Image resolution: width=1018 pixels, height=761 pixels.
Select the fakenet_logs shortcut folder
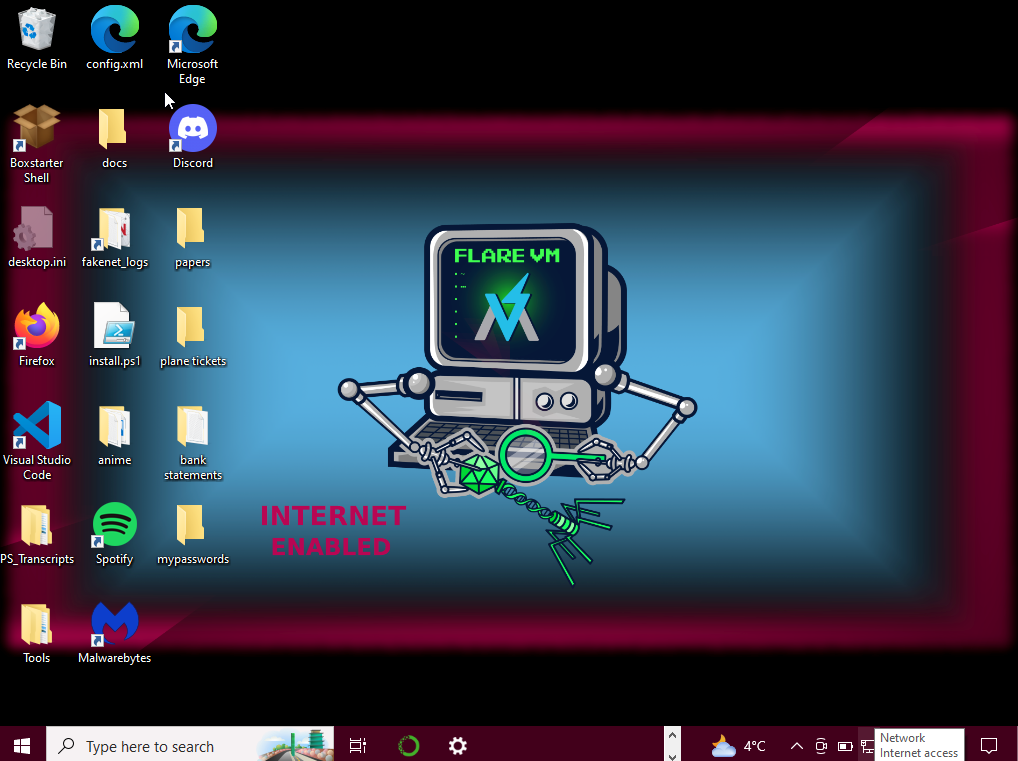(x=114, y=229)
